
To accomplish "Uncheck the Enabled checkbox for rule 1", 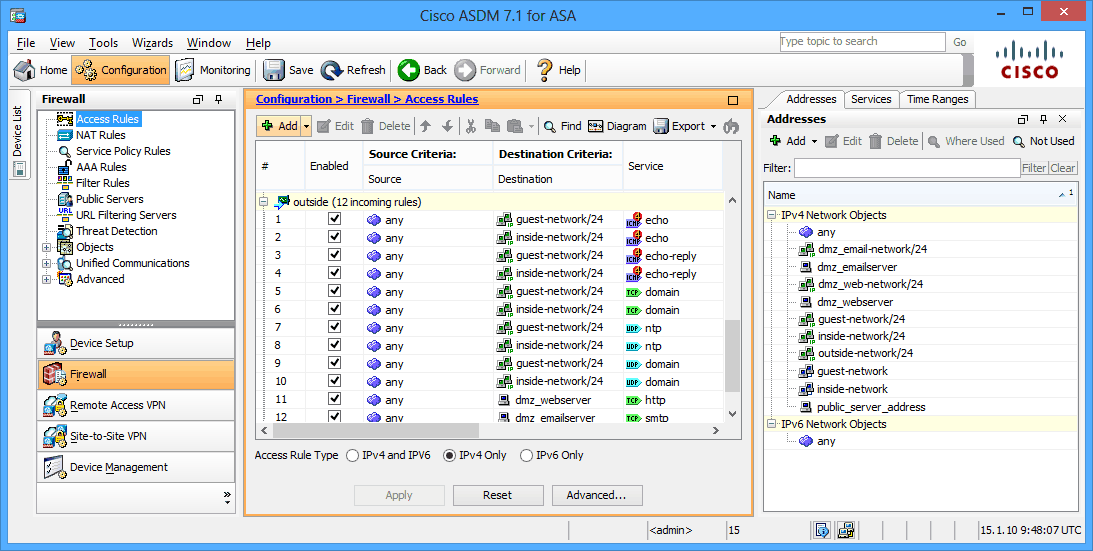I will coord(335,219).
